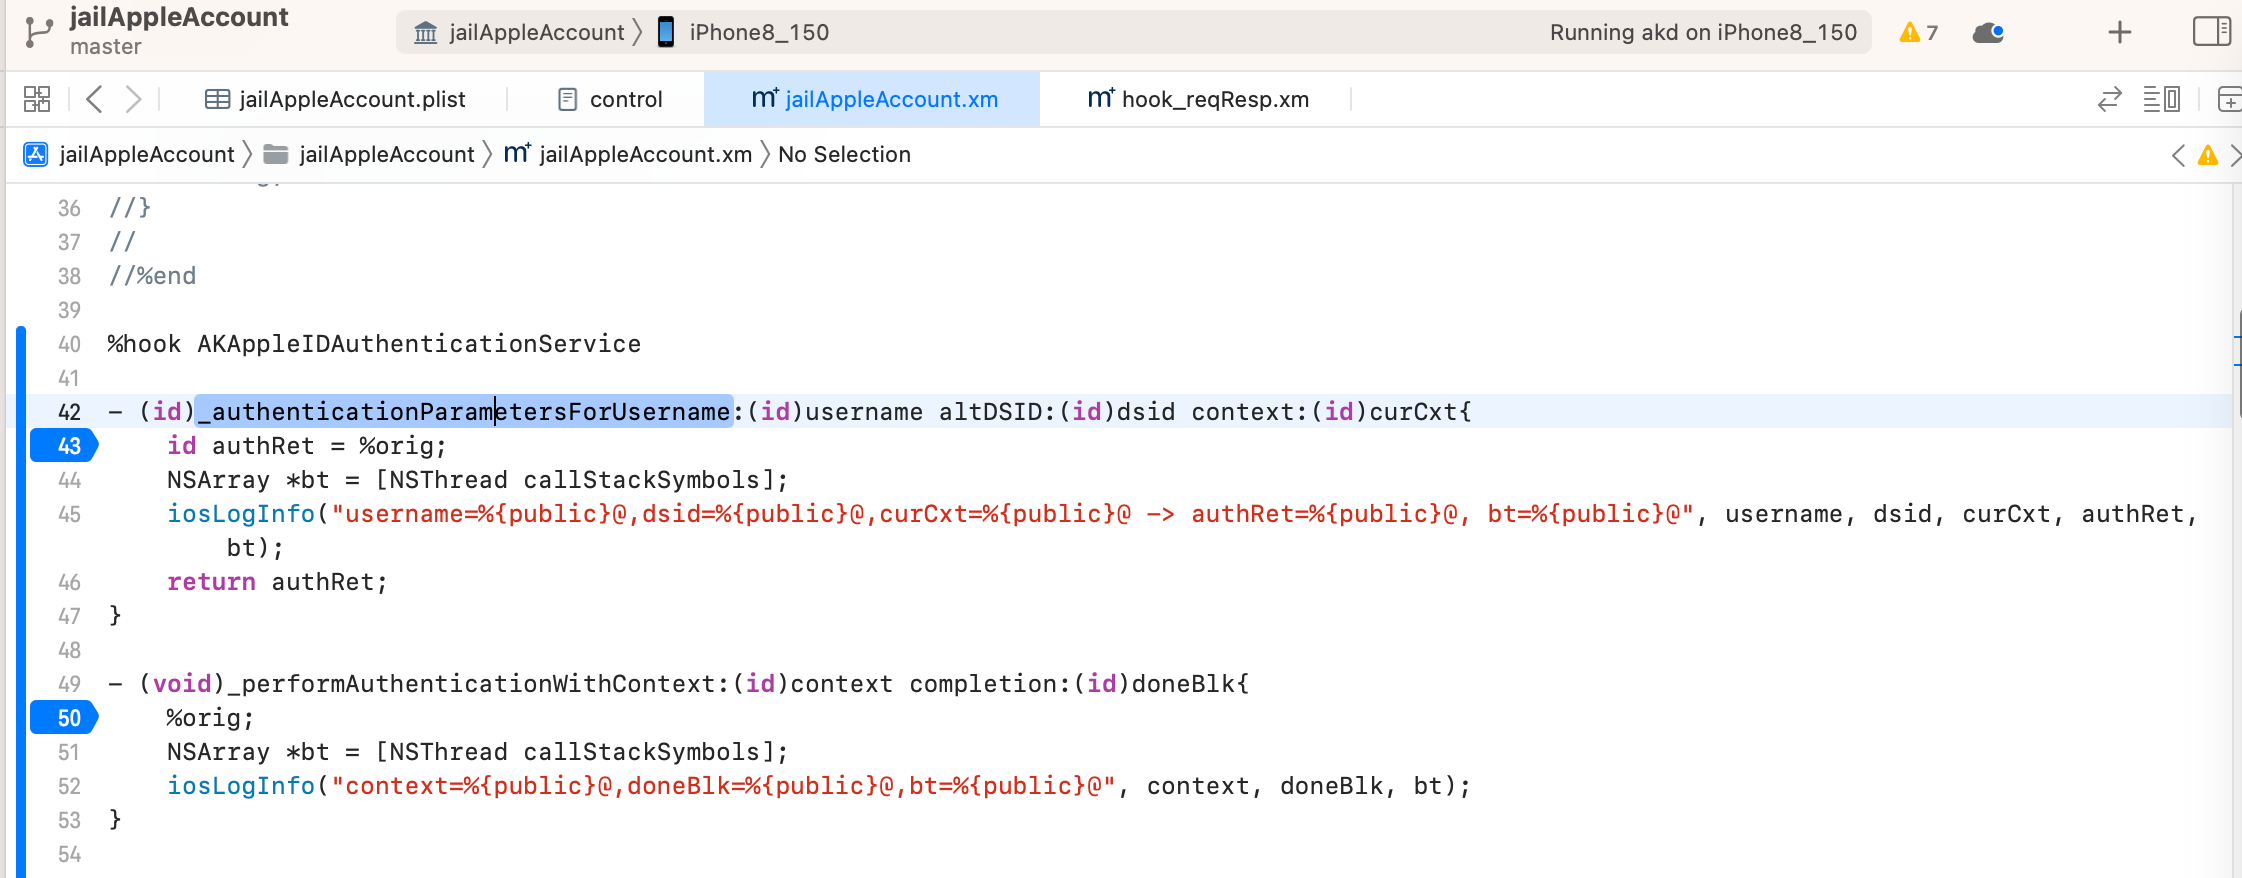Click the plus Library button
The image size is (2242, 878).
[x=2120, y=32]
